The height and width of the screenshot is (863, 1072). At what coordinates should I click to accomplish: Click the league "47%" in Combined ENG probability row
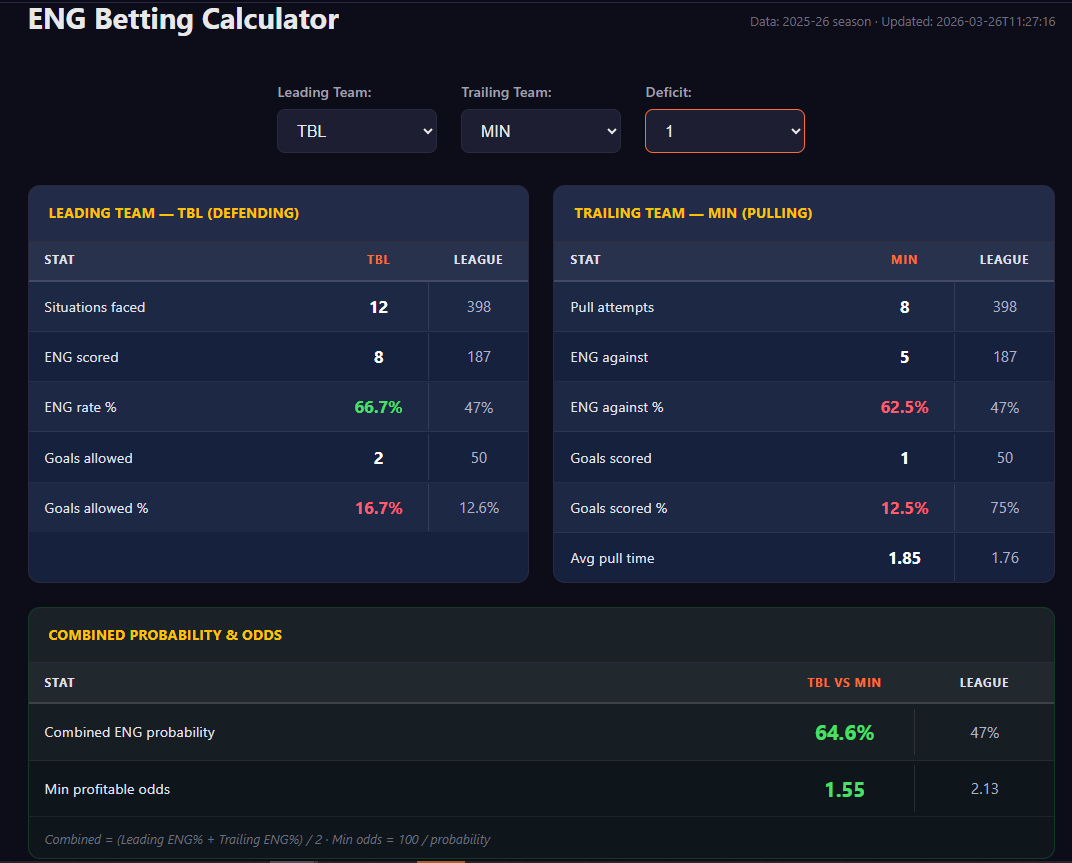click(x=984, y=733)
